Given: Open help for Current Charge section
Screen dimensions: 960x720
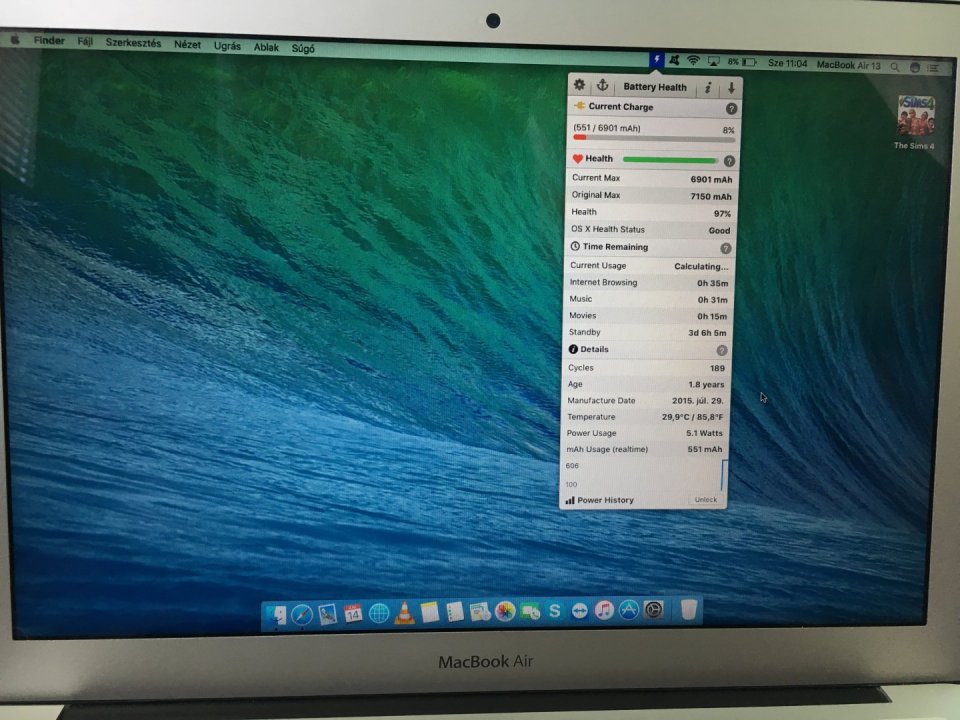Looking at the screenshot, I should [731, 108].
